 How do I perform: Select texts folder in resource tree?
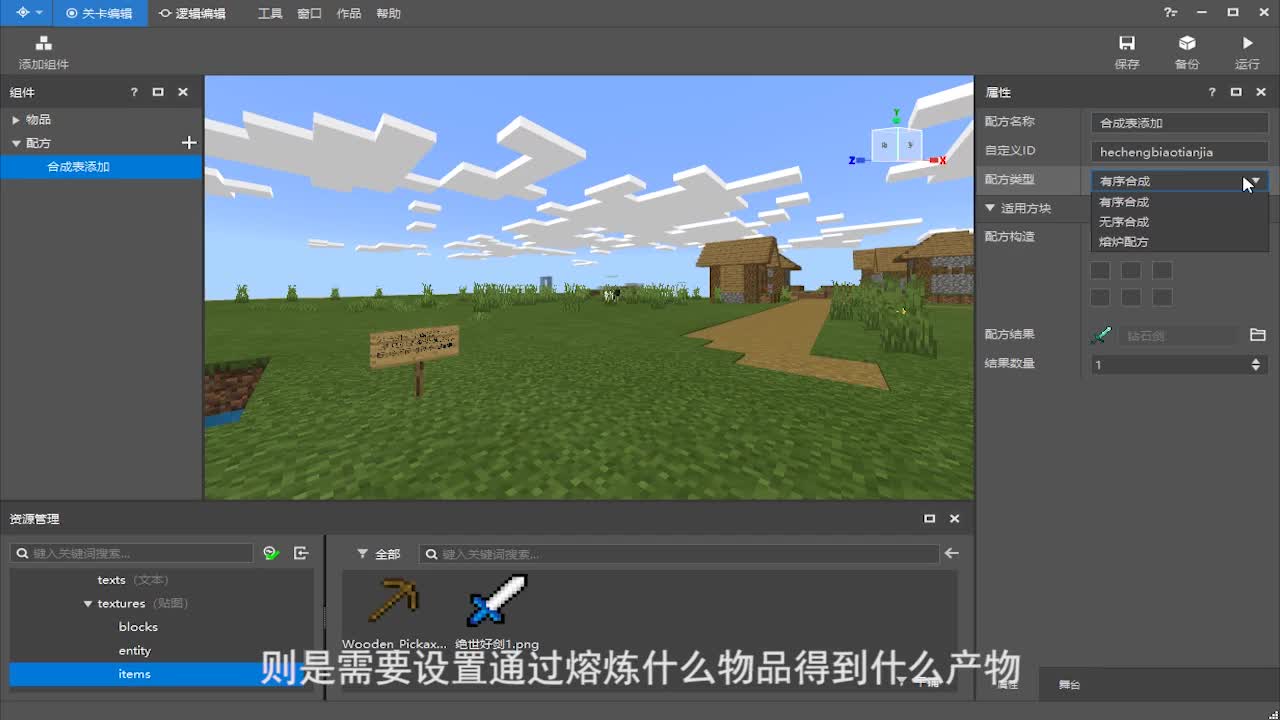coord(111,580)
